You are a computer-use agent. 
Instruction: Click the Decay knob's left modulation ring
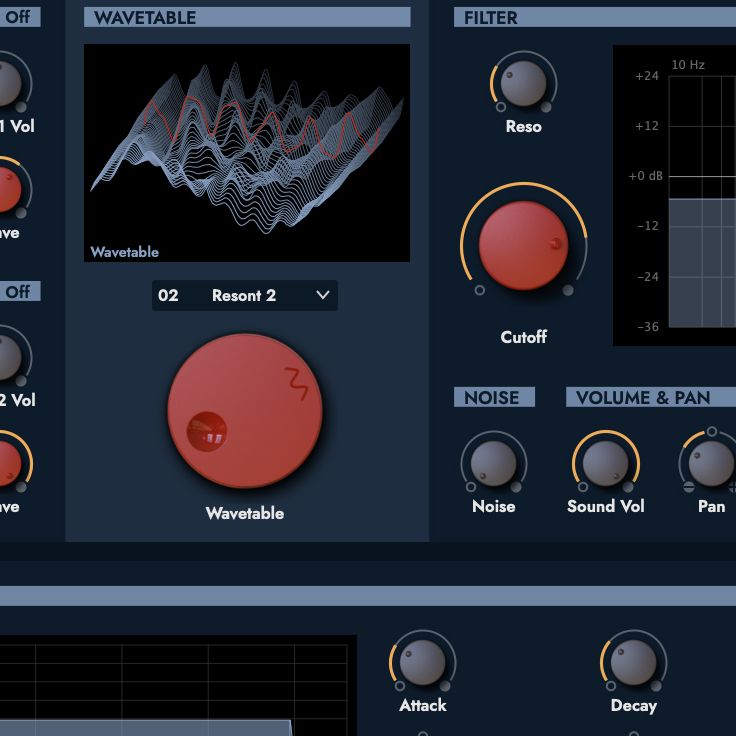click(x=611, y=686)
